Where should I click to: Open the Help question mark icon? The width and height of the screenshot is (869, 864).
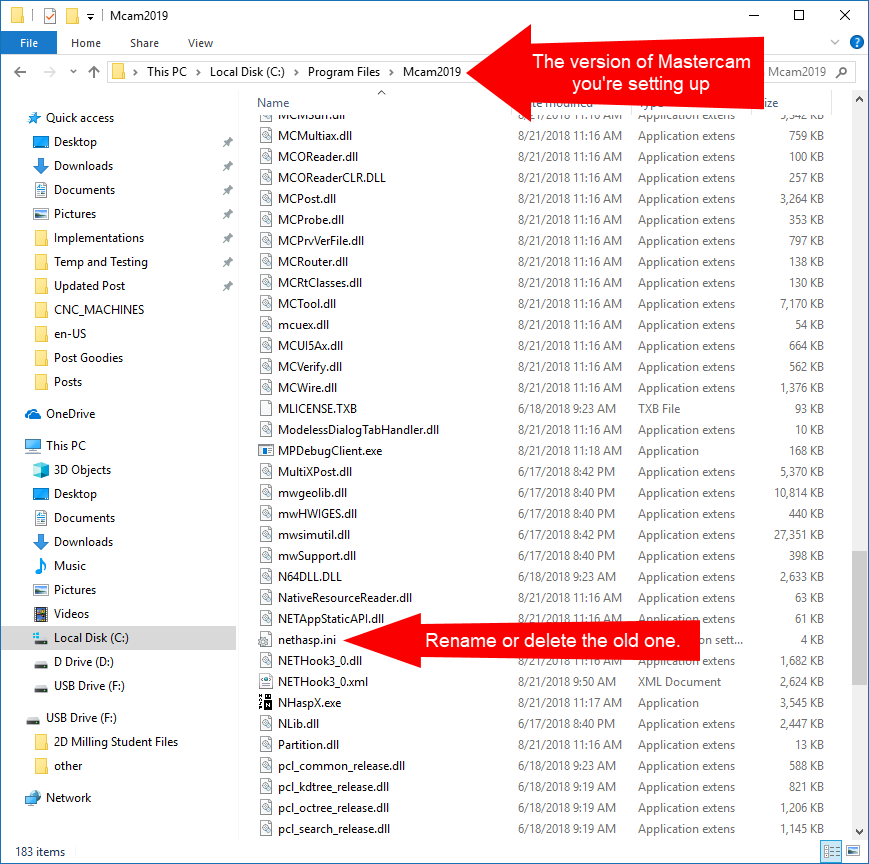[x=856, y=42]
